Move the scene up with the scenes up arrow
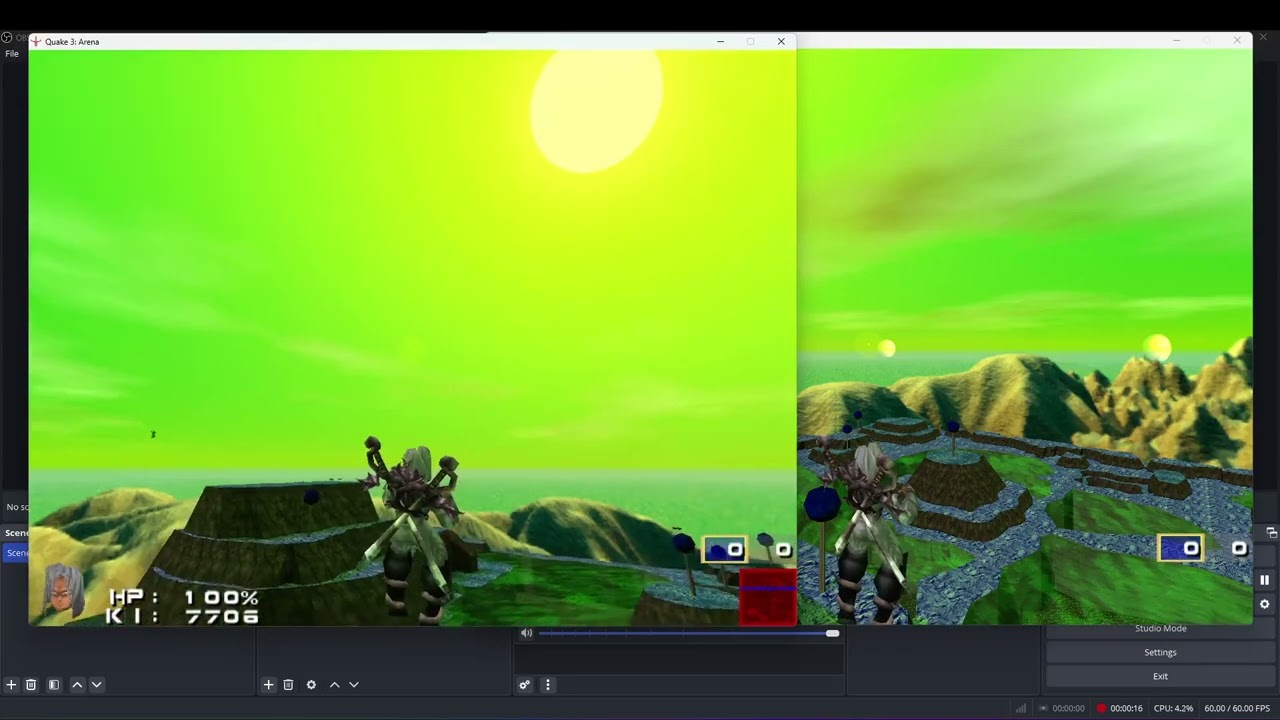The height and width of the screenshot is (720, 1280). (77, 685)
